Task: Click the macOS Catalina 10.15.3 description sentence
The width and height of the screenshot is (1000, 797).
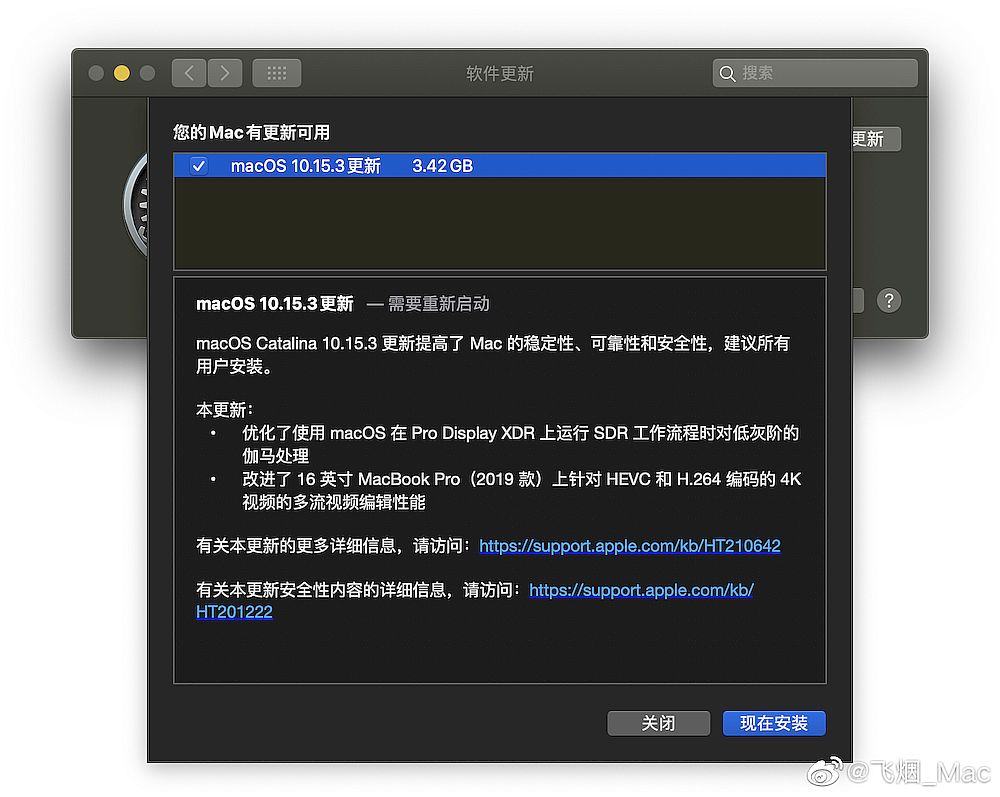Action: point(493,355)
